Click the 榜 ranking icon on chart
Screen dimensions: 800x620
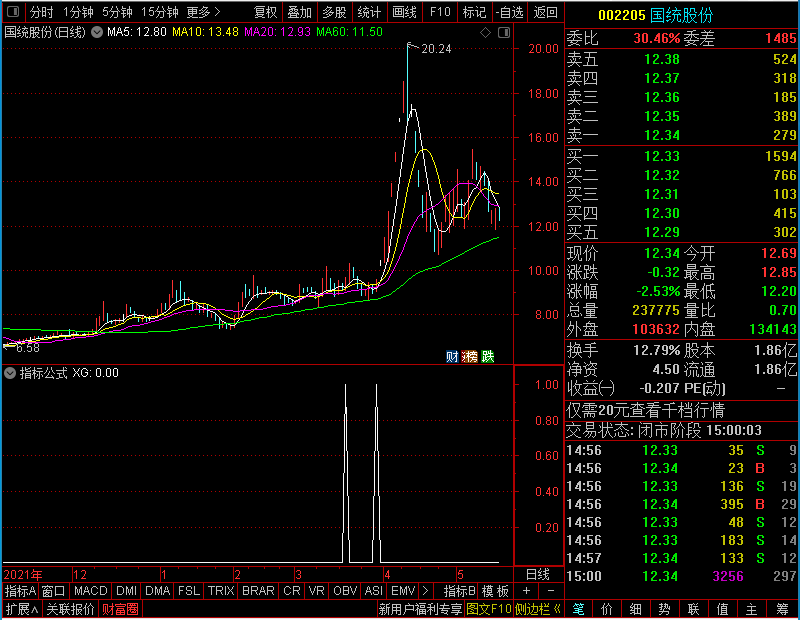point(469,356)
